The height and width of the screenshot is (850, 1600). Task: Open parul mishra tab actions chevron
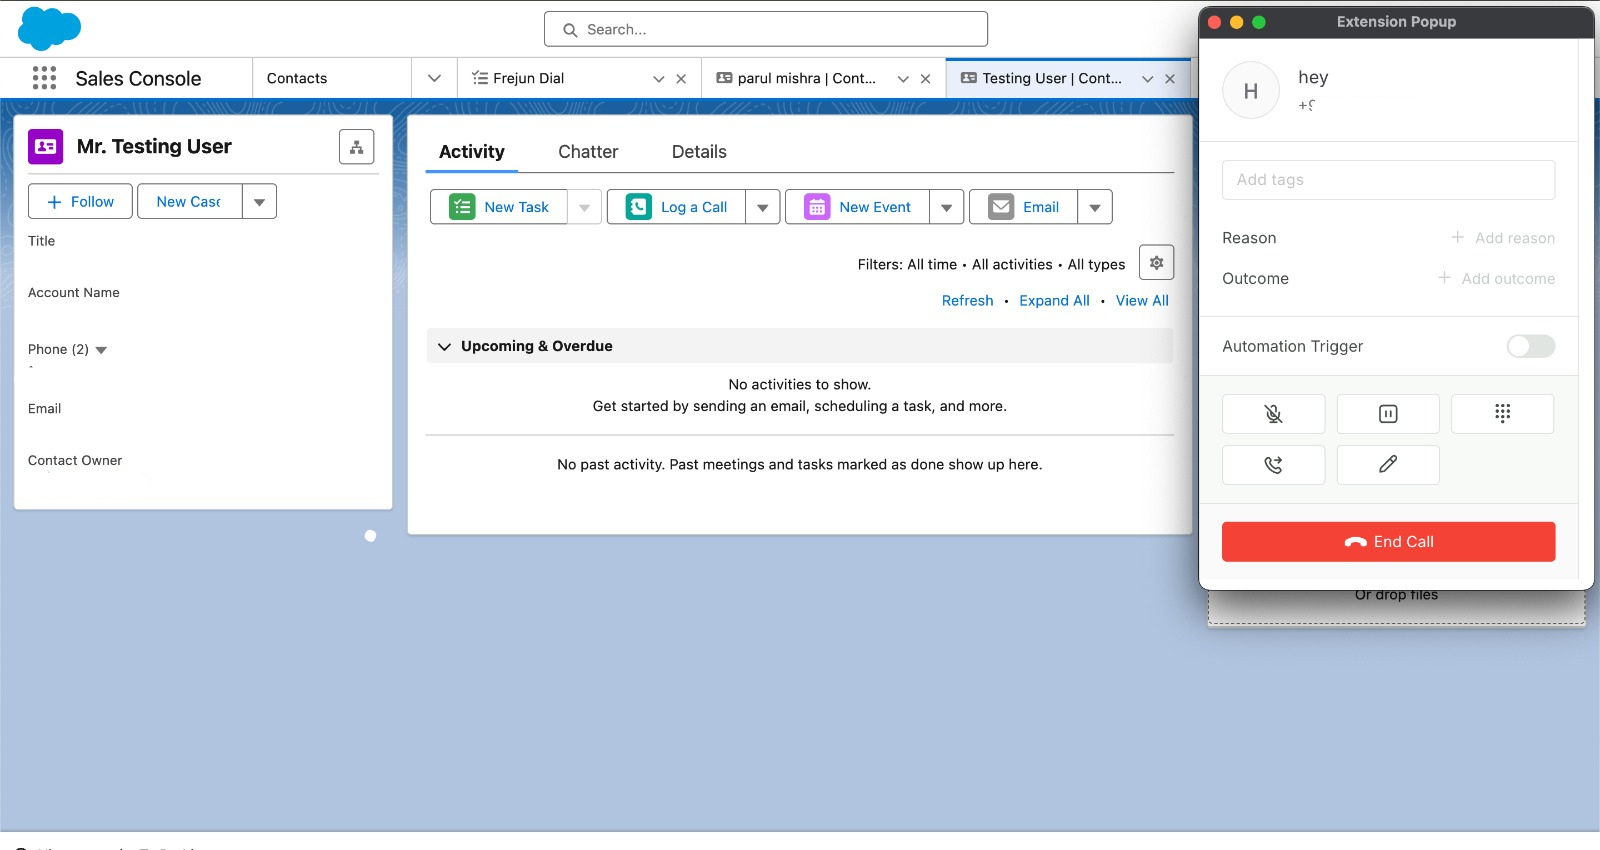point(903,79)
